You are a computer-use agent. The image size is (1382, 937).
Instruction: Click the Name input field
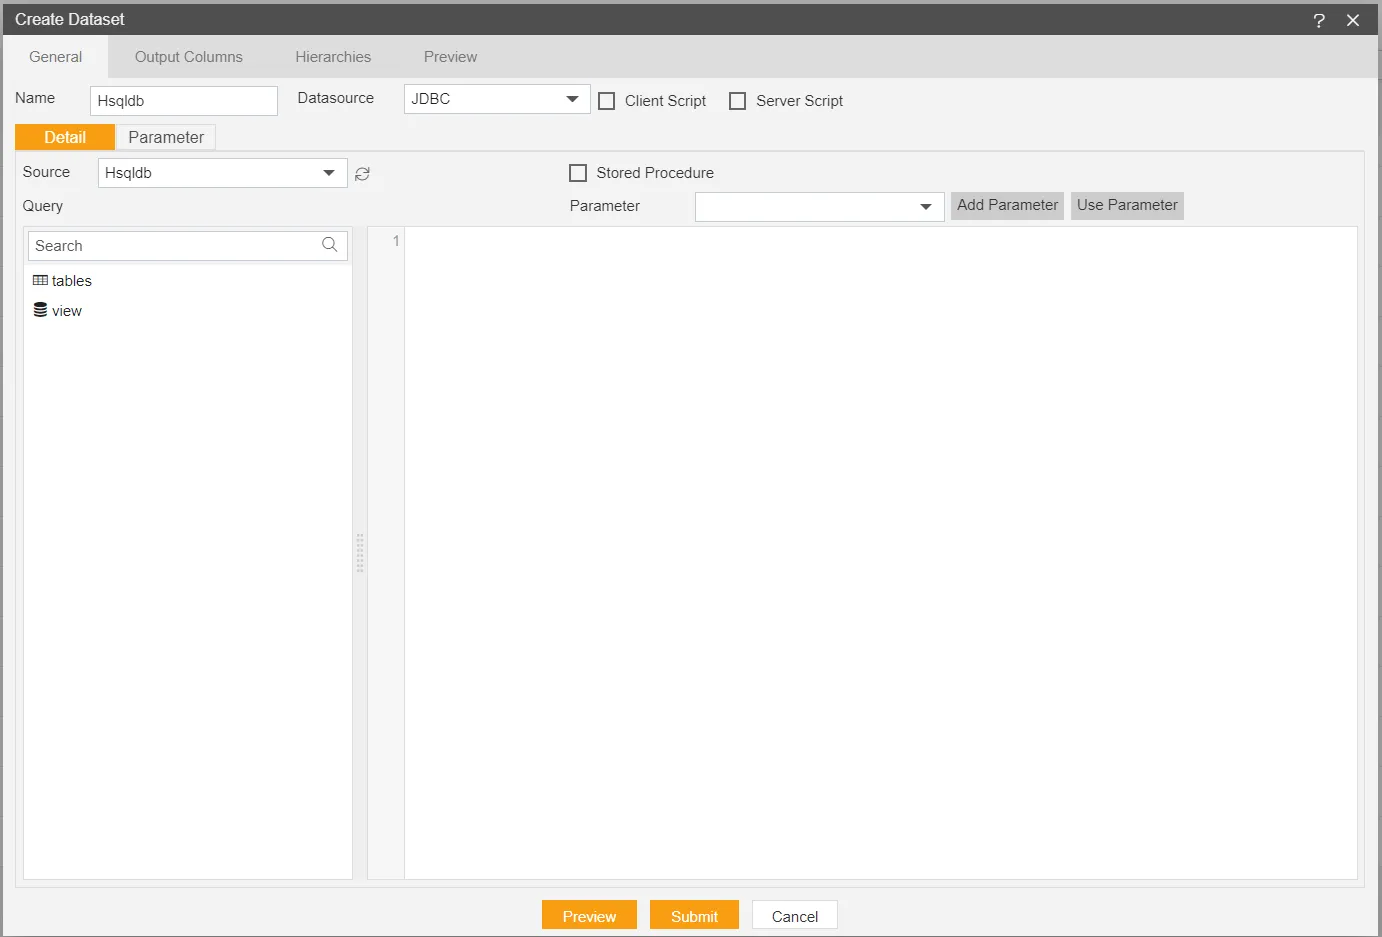tap(184, 101)
